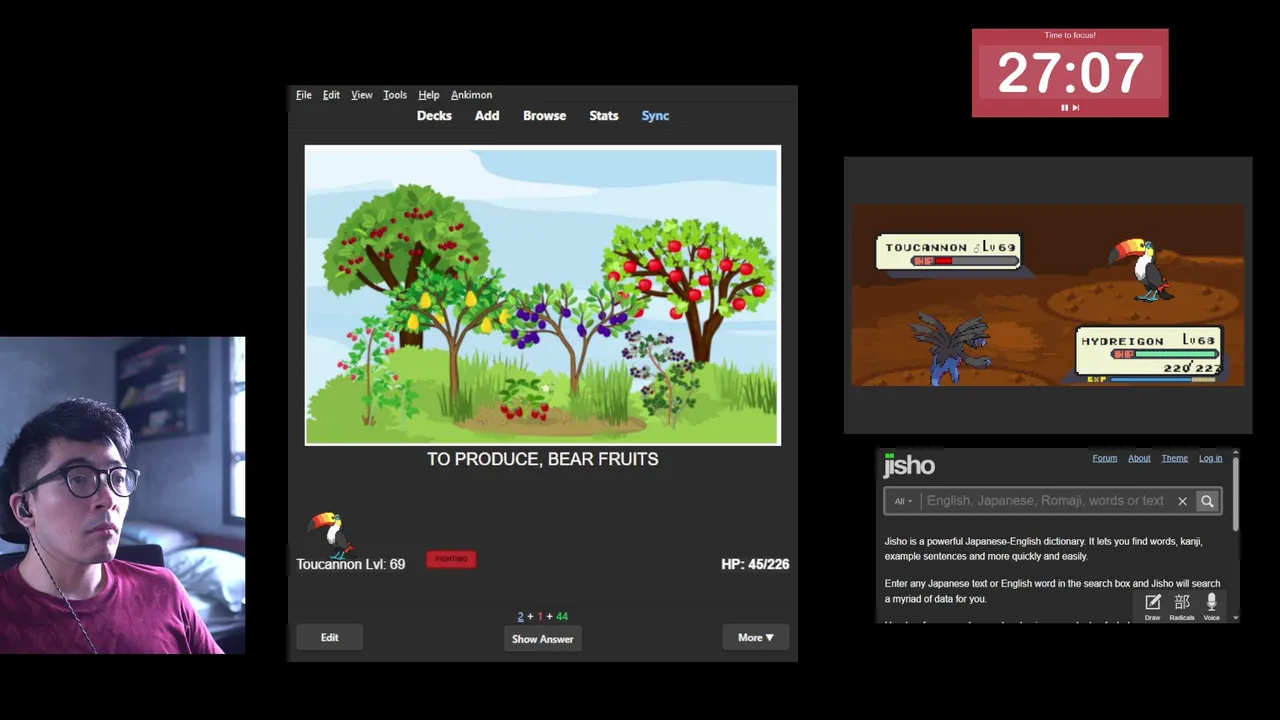Click Add to create a new card
This screenshot has width=1280, height=720.
click(x=487, y=116)
